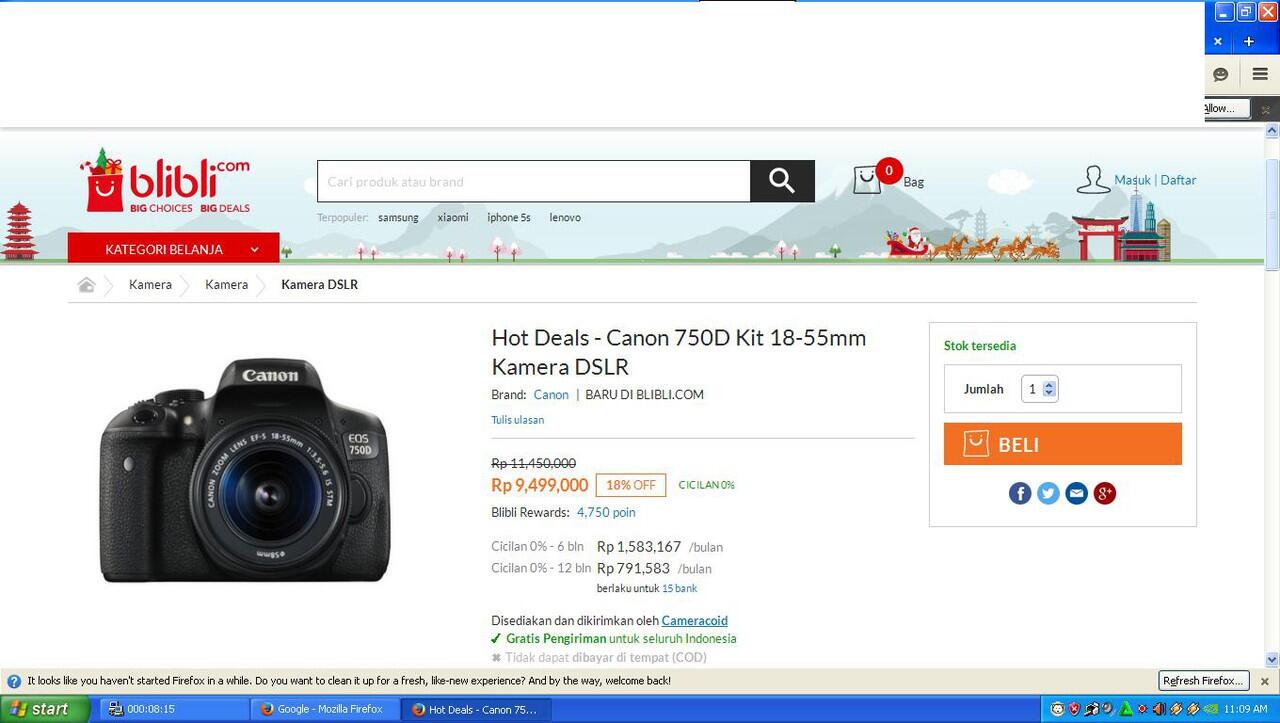Click the volume speaker tray icon
The image size is (1280, 723).
pyautogui.click(x=1158, y=709)
